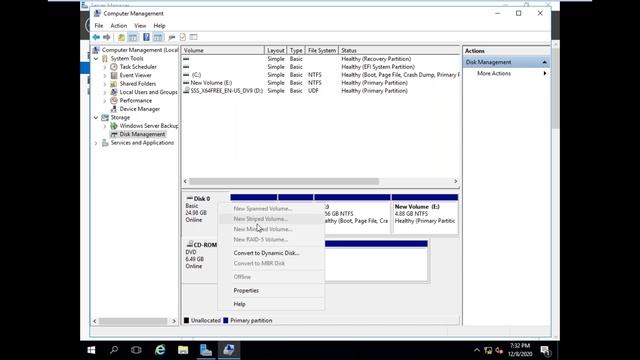Collapse the Disk Management actions section arrow
This screenshot has width=640, height=360.
(544, 62)
